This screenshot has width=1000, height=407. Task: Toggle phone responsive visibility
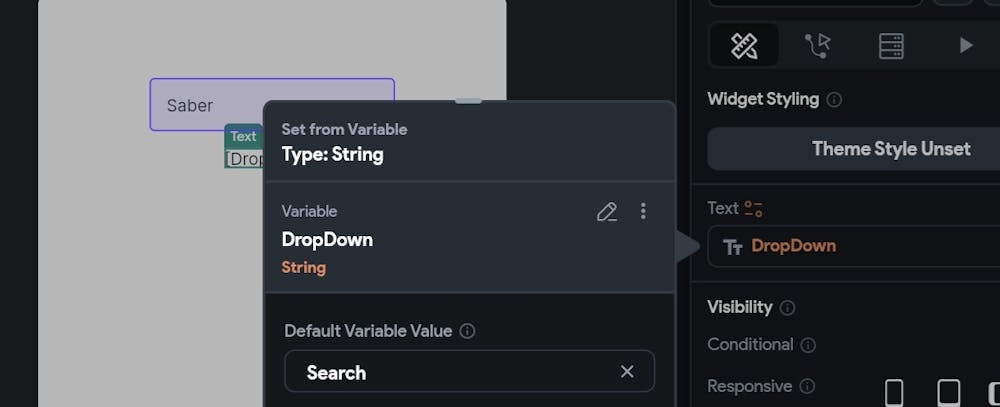[894, 392]
